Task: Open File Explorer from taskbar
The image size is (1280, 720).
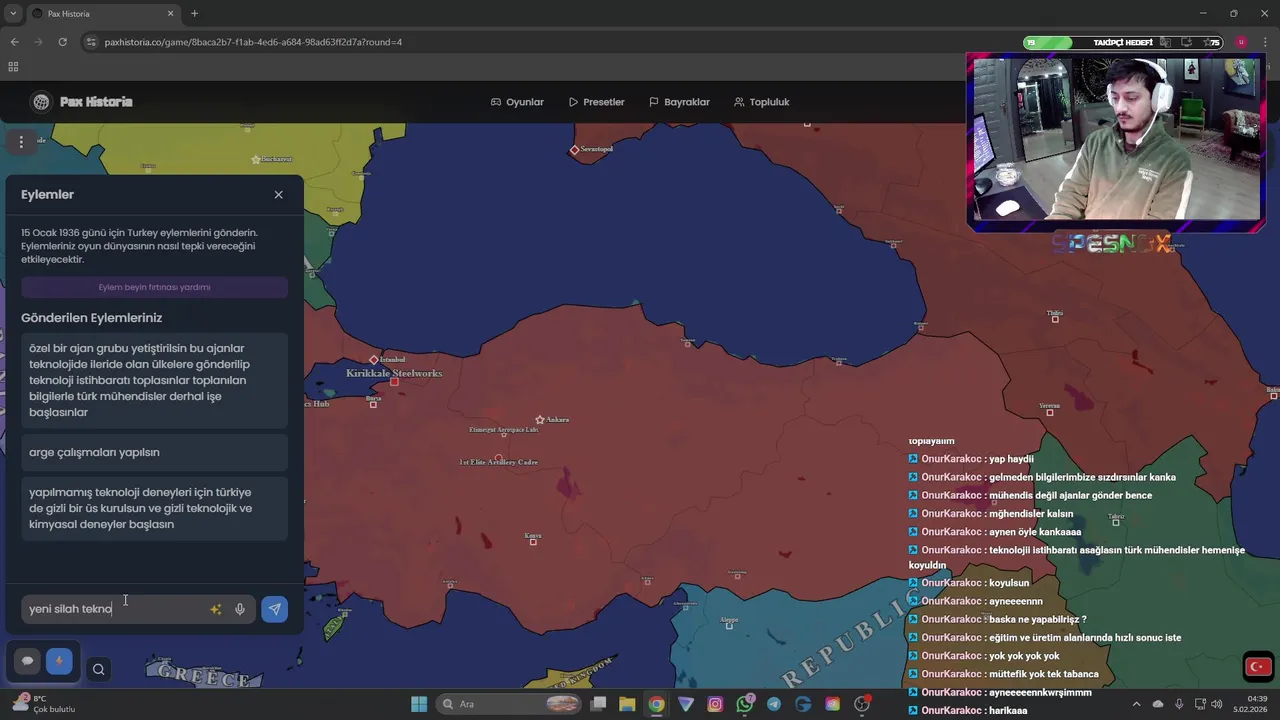Action: click(x=627, y=704)
